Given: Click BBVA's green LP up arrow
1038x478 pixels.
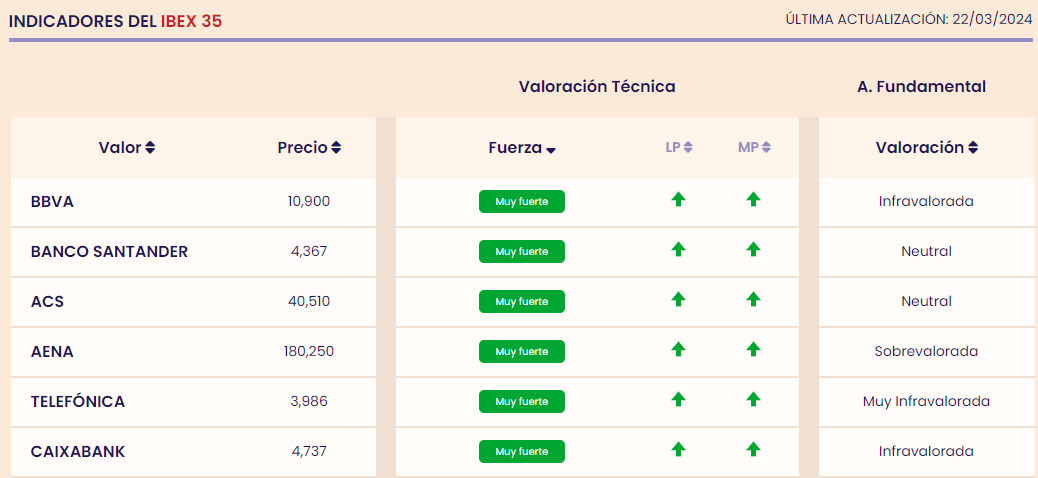Looking at the screenshot, I should (x=678, y=200).
